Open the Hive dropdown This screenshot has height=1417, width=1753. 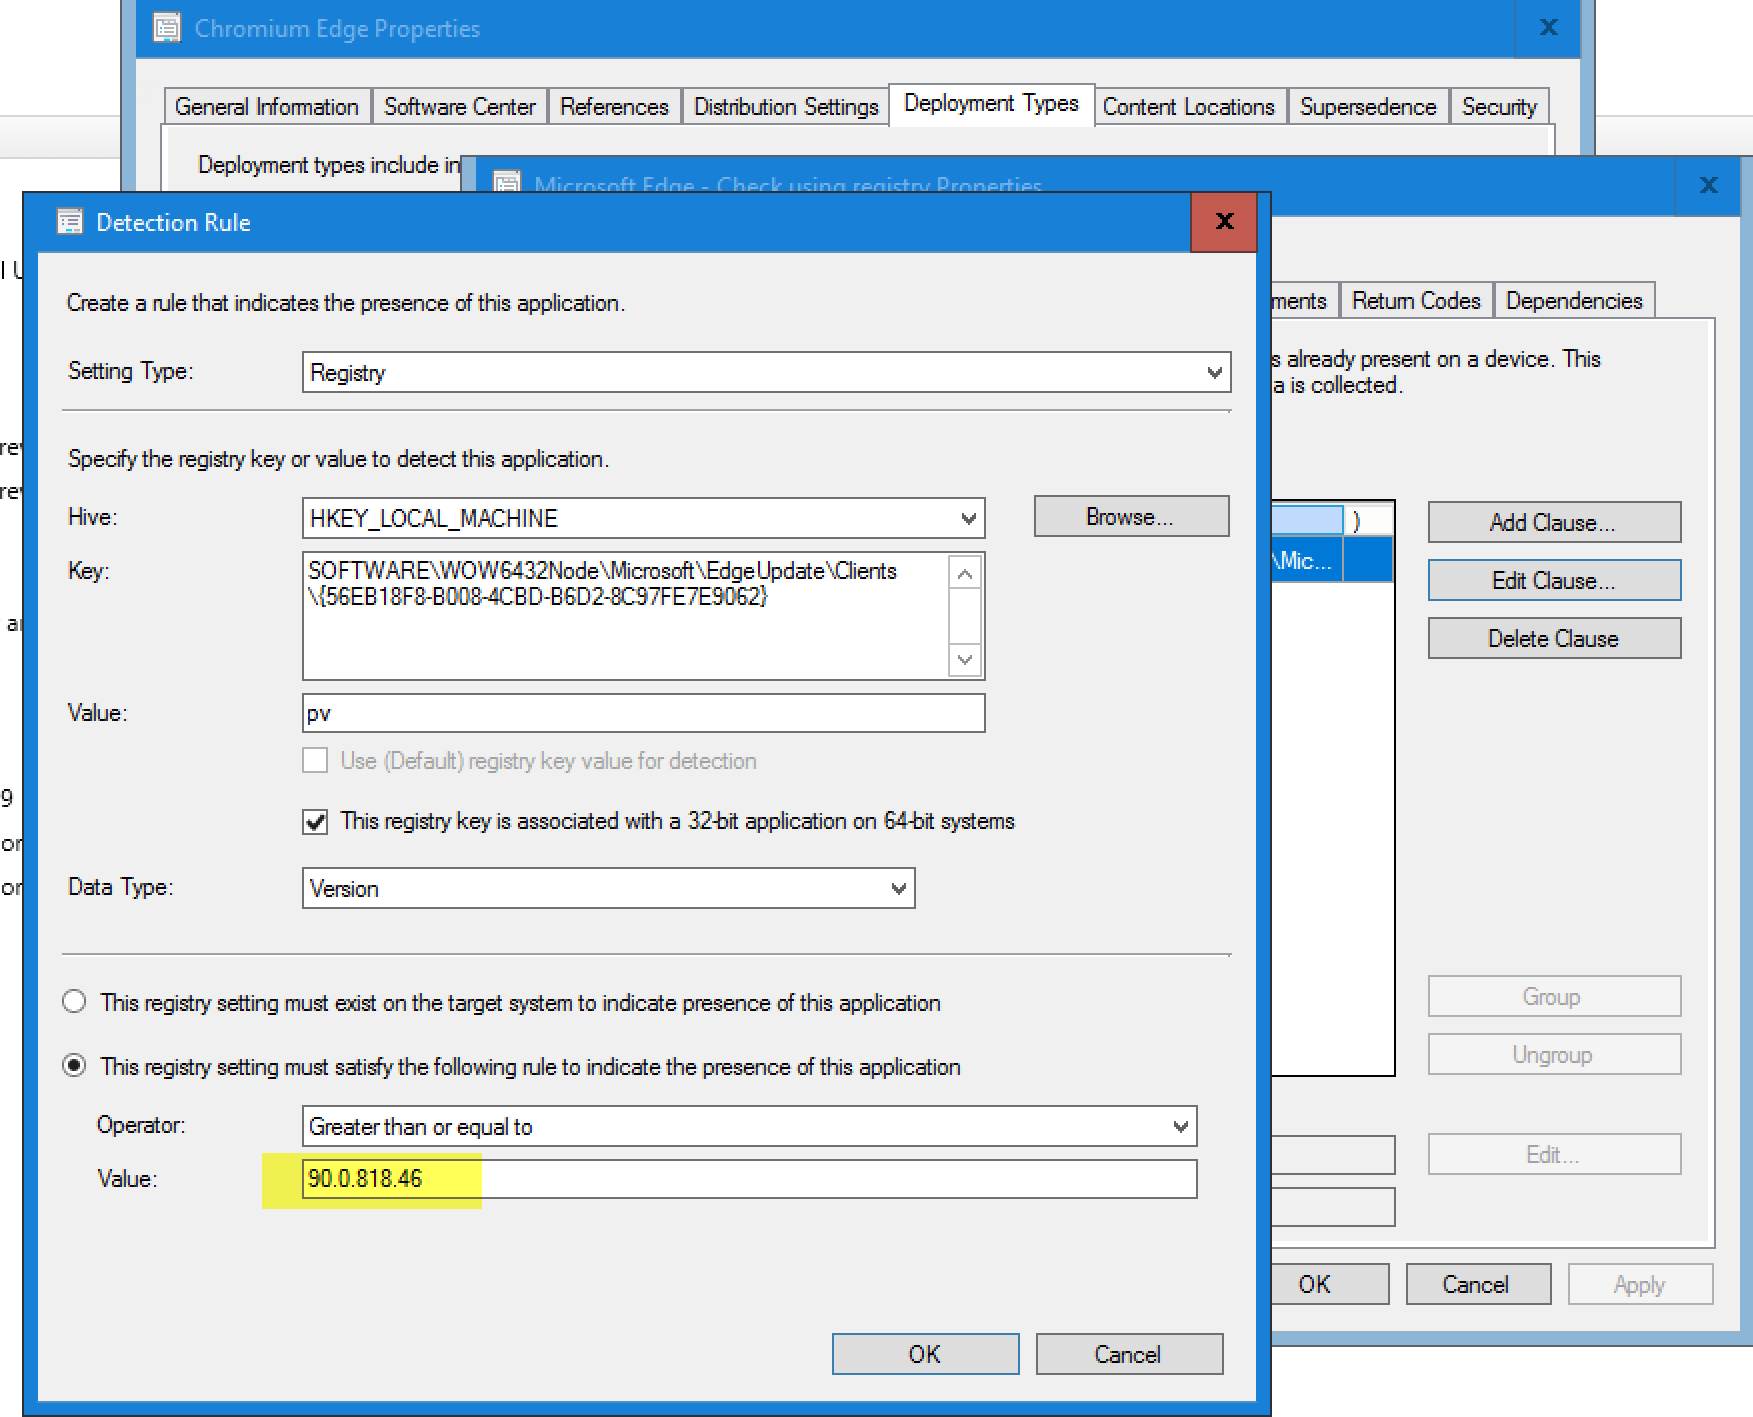643,518
